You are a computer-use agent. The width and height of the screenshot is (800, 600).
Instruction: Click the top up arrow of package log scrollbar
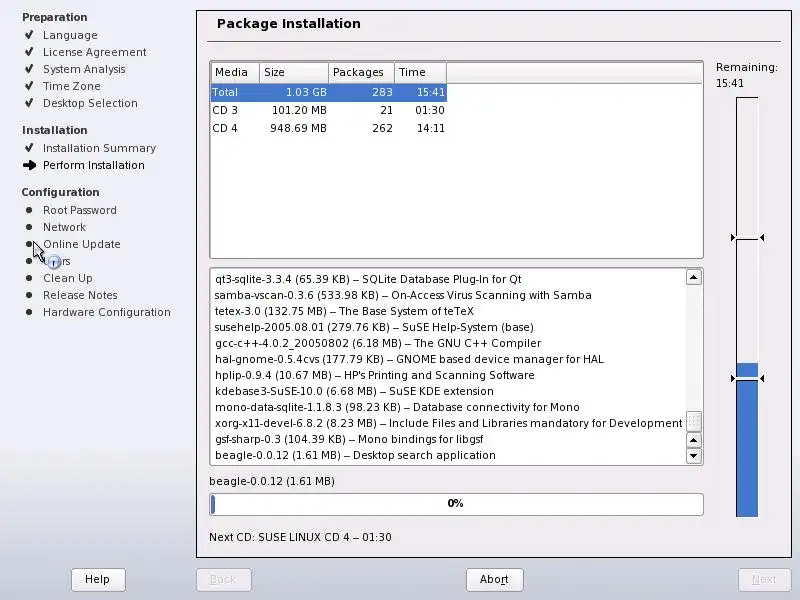tap(693, 278)
